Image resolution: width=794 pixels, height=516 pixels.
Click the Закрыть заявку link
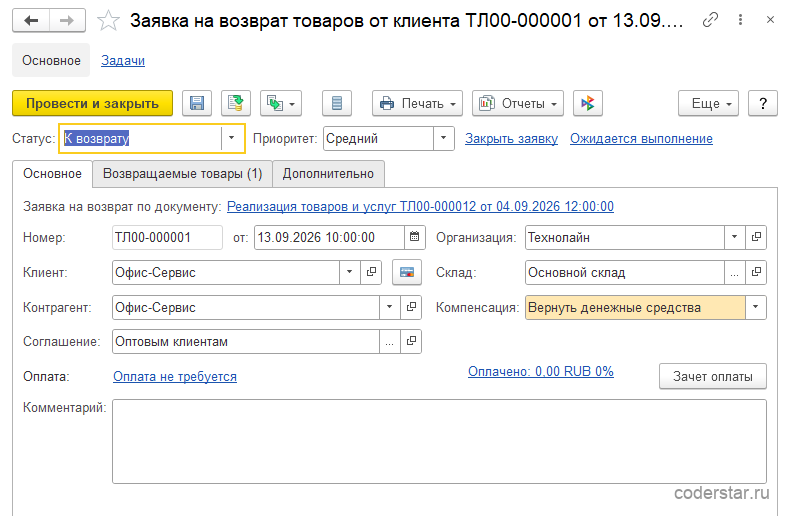click(511, 138)
